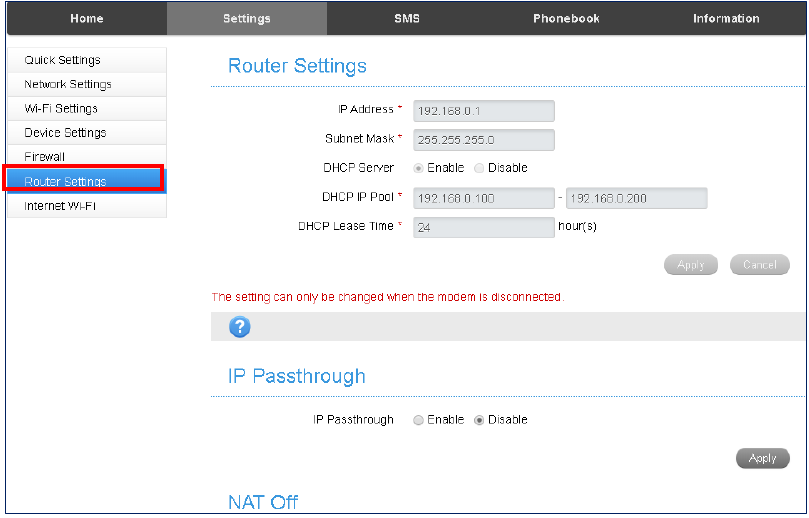This screenshot has height=518, width=809.
Task: Choose IP Passthrough Disable radio option
Action: (479, 420)
